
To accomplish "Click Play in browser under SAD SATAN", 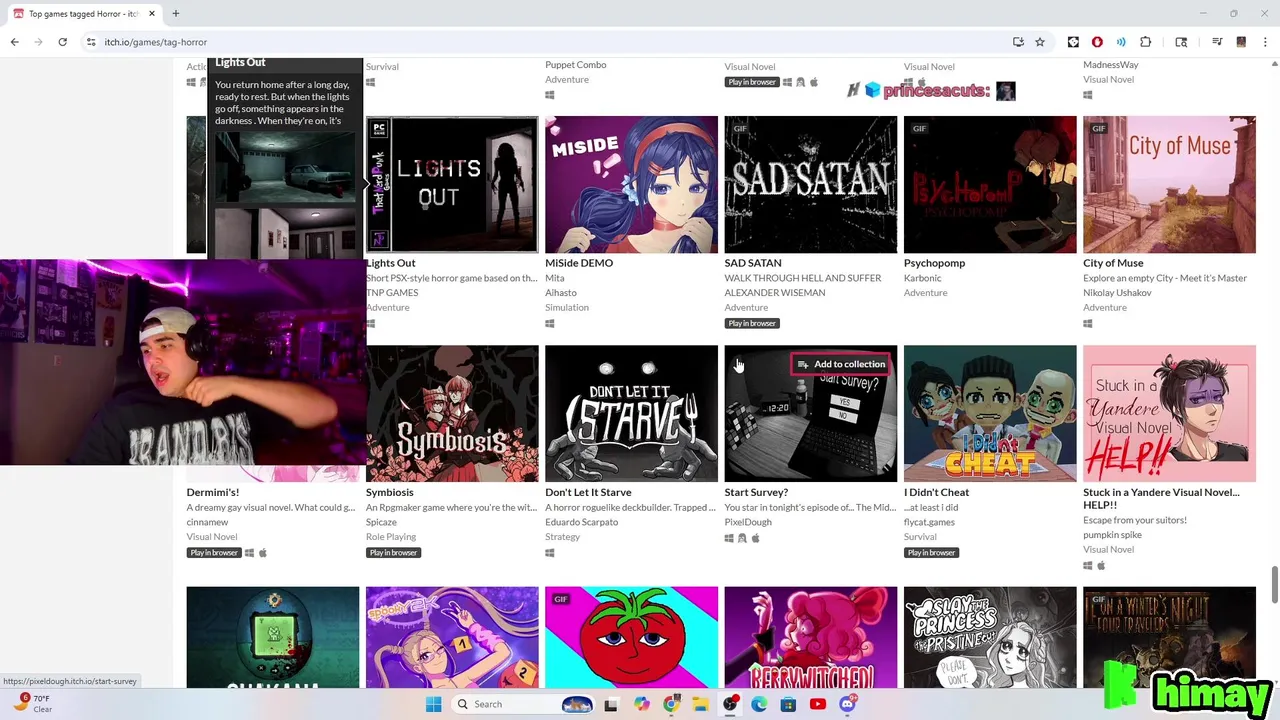I will (x=752, y=323).
